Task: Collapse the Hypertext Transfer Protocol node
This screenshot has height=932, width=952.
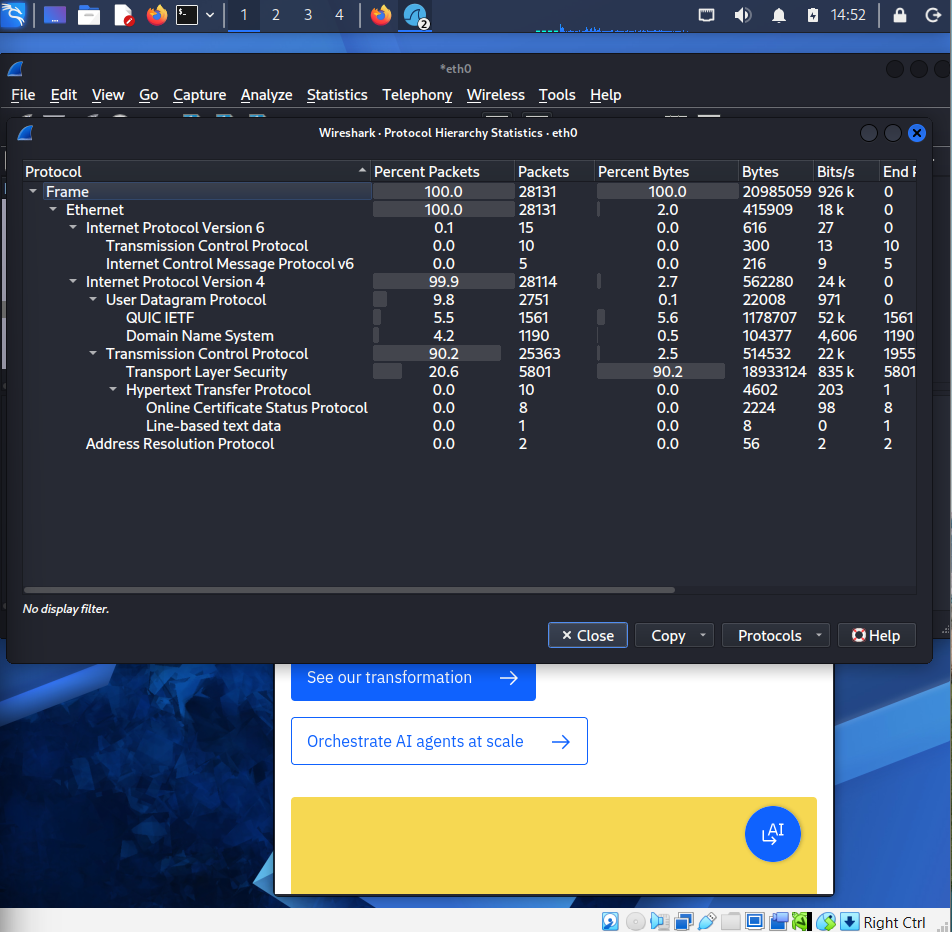Action: [x=113, y=390]
